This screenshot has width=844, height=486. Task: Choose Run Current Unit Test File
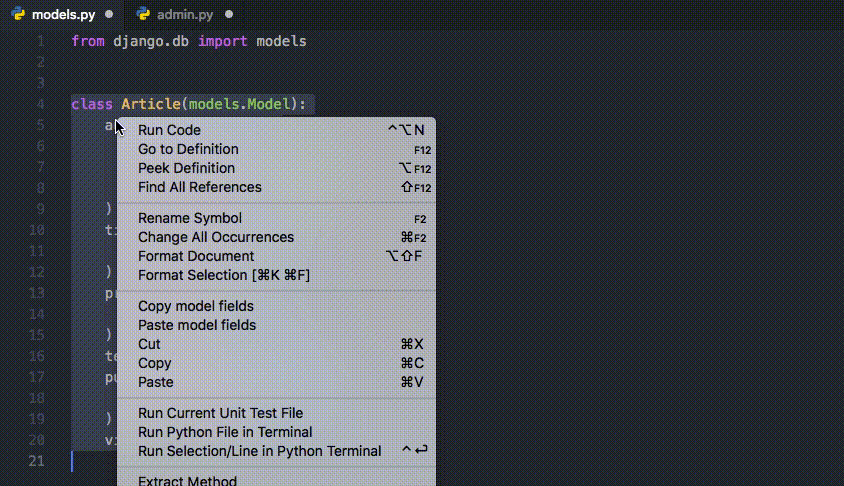276,413
